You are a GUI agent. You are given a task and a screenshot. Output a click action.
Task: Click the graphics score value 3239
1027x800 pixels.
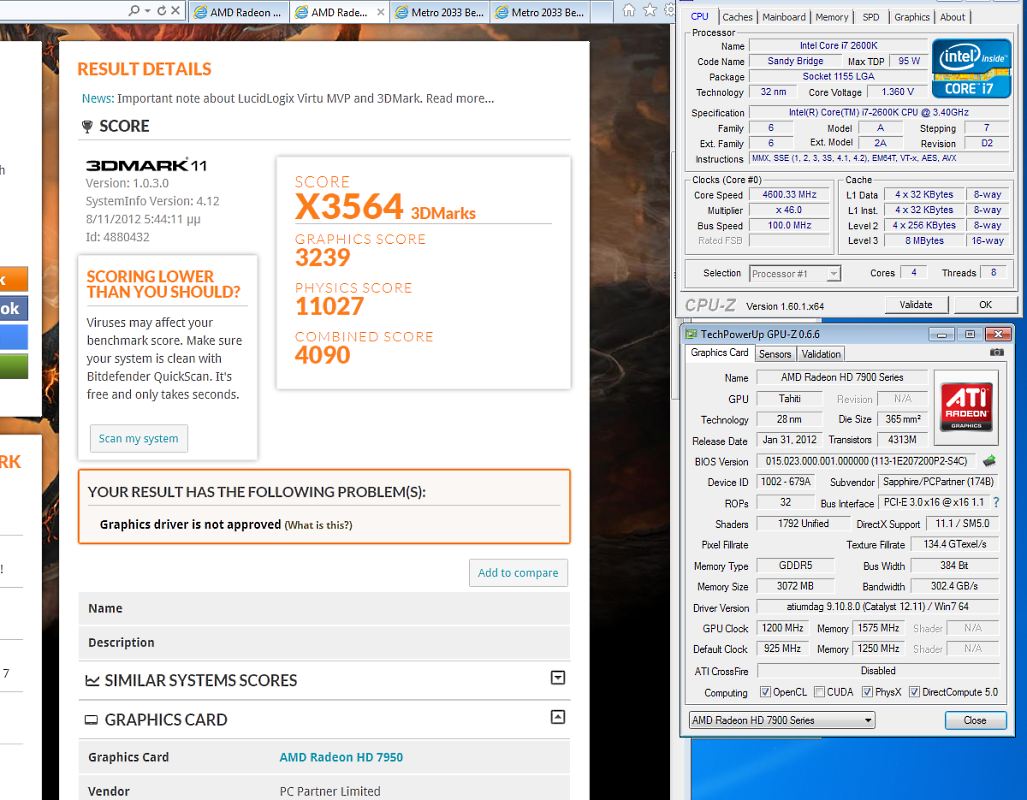click(x=322, y=257)
